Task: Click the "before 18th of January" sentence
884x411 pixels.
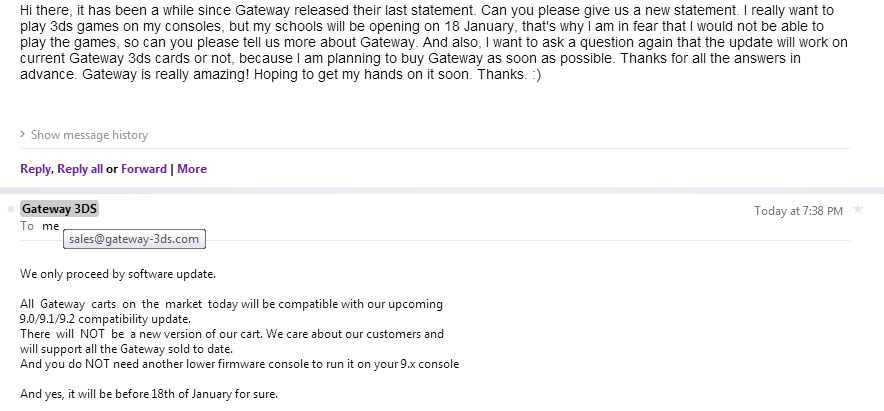Action: [x=148, y=394]
